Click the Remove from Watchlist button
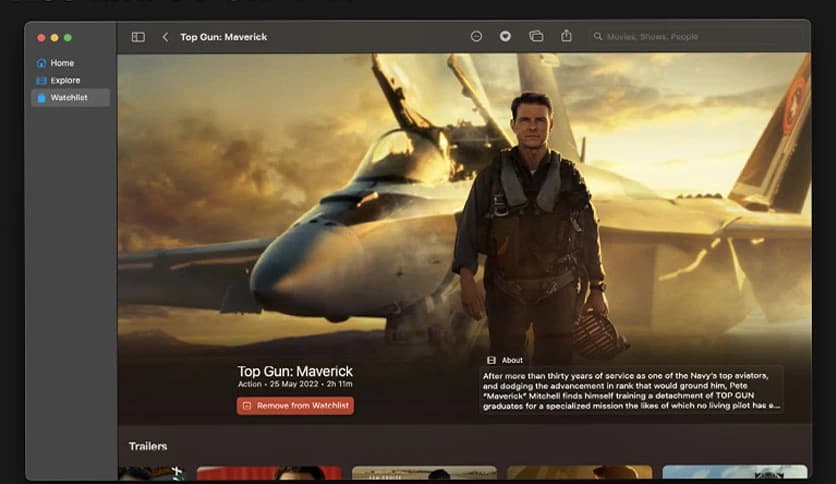Image resolution: width=836 pixels, height=484 pixels. pos(295,406)
